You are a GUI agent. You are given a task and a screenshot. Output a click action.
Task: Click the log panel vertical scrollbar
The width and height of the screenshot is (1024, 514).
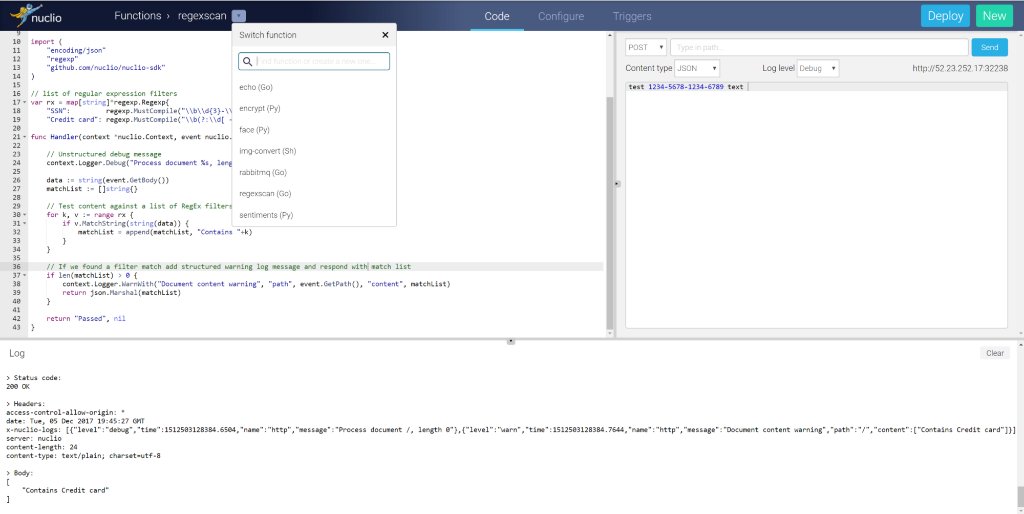(x=1019, y=496)
